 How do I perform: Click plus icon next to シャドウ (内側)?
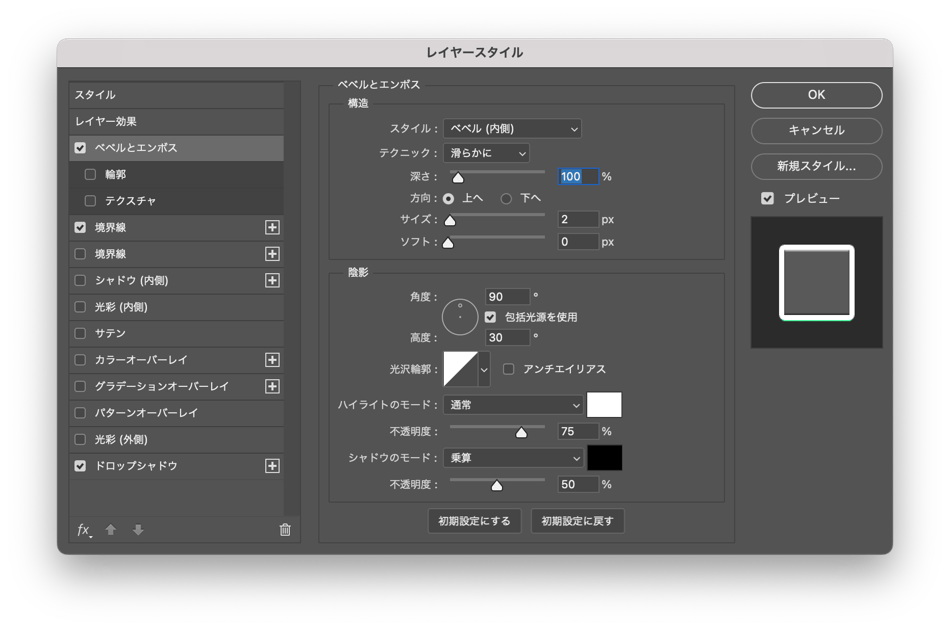272,281
